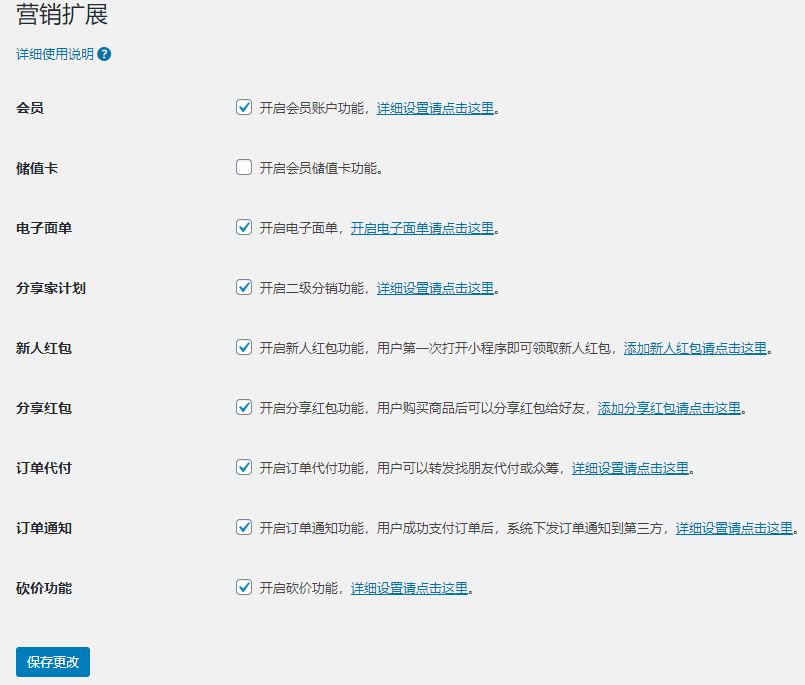Click 添加分享红包请点击这里 link
The width and height of the screenshot is (805, 685).
(x=669, y=408)
